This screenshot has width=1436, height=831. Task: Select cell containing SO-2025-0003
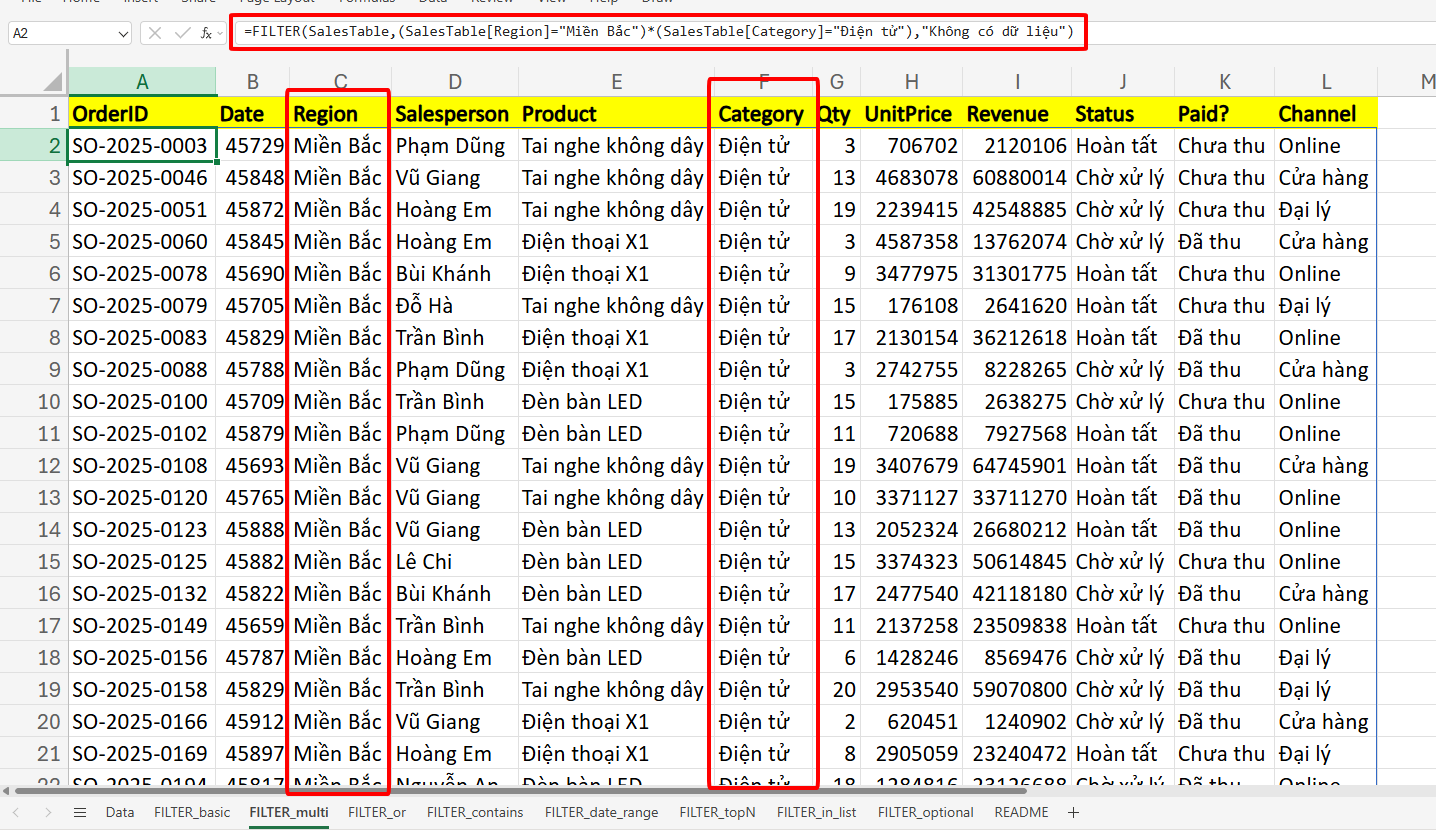pos(142,146)
